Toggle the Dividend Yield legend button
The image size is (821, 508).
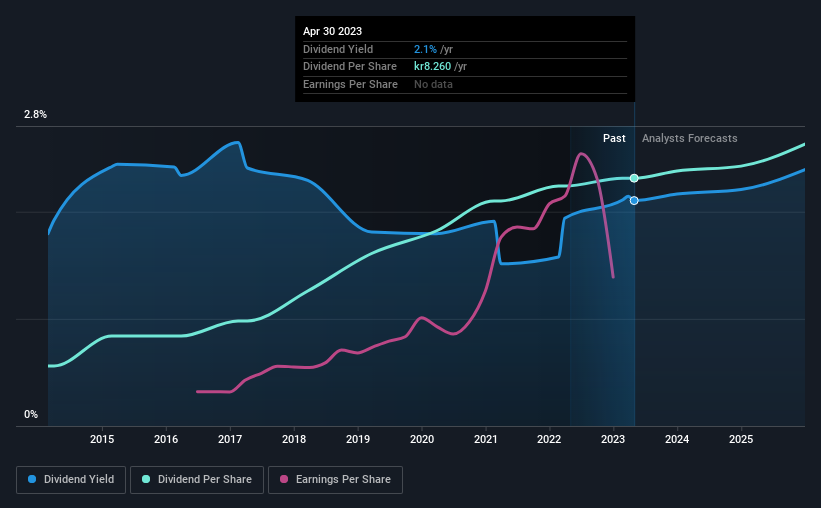(x=71, y=480)
